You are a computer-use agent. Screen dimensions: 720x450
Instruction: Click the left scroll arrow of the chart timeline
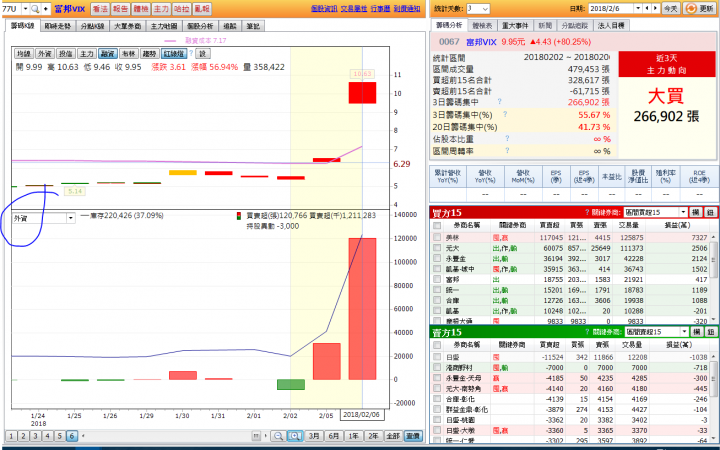tap(83, 436)
